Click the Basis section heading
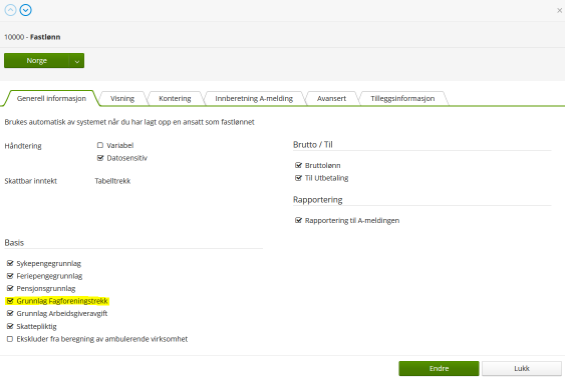Image resolution: width=565 pixels, height=382 pixels. point(14,243)
